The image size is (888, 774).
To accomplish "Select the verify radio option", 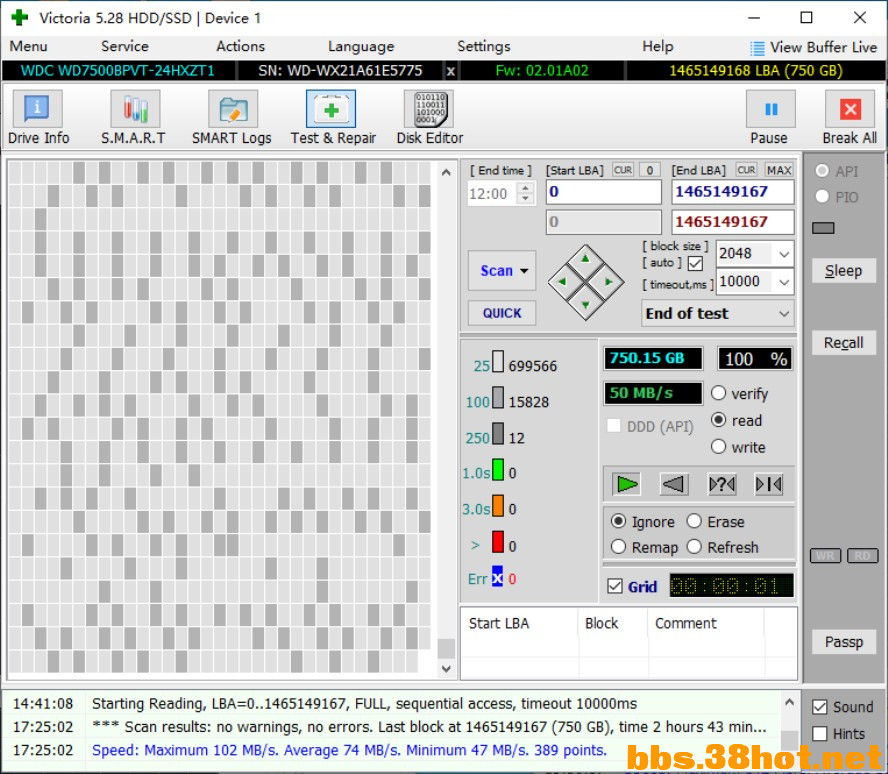I will pyautogui.click(x=719, y=394).
